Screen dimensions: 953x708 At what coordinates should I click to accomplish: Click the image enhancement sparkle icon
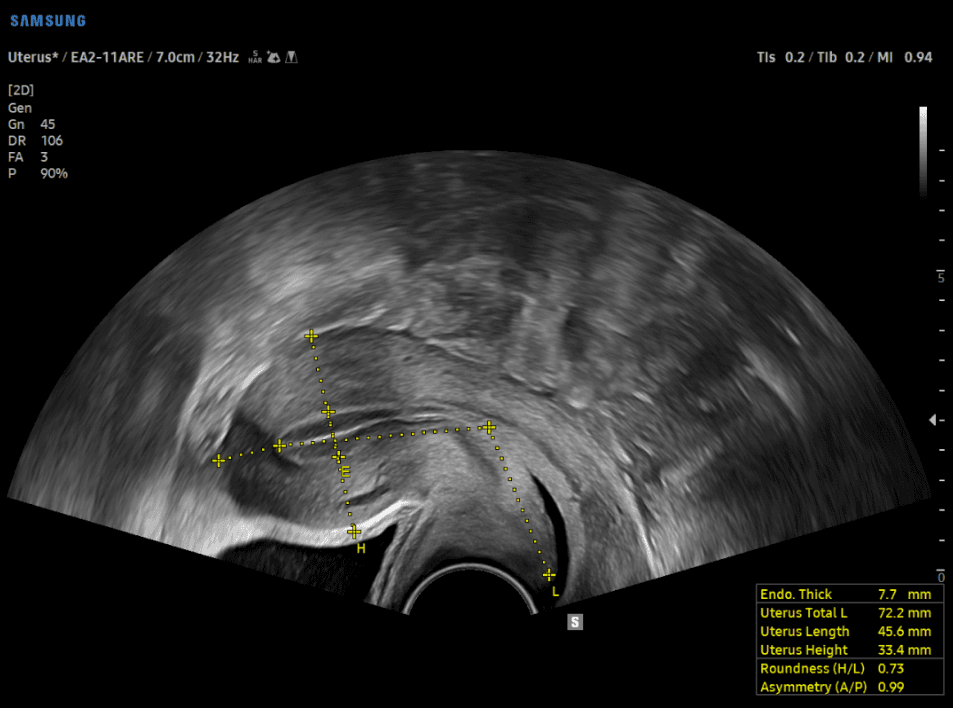pyautogui.click(x=274, y=57)
